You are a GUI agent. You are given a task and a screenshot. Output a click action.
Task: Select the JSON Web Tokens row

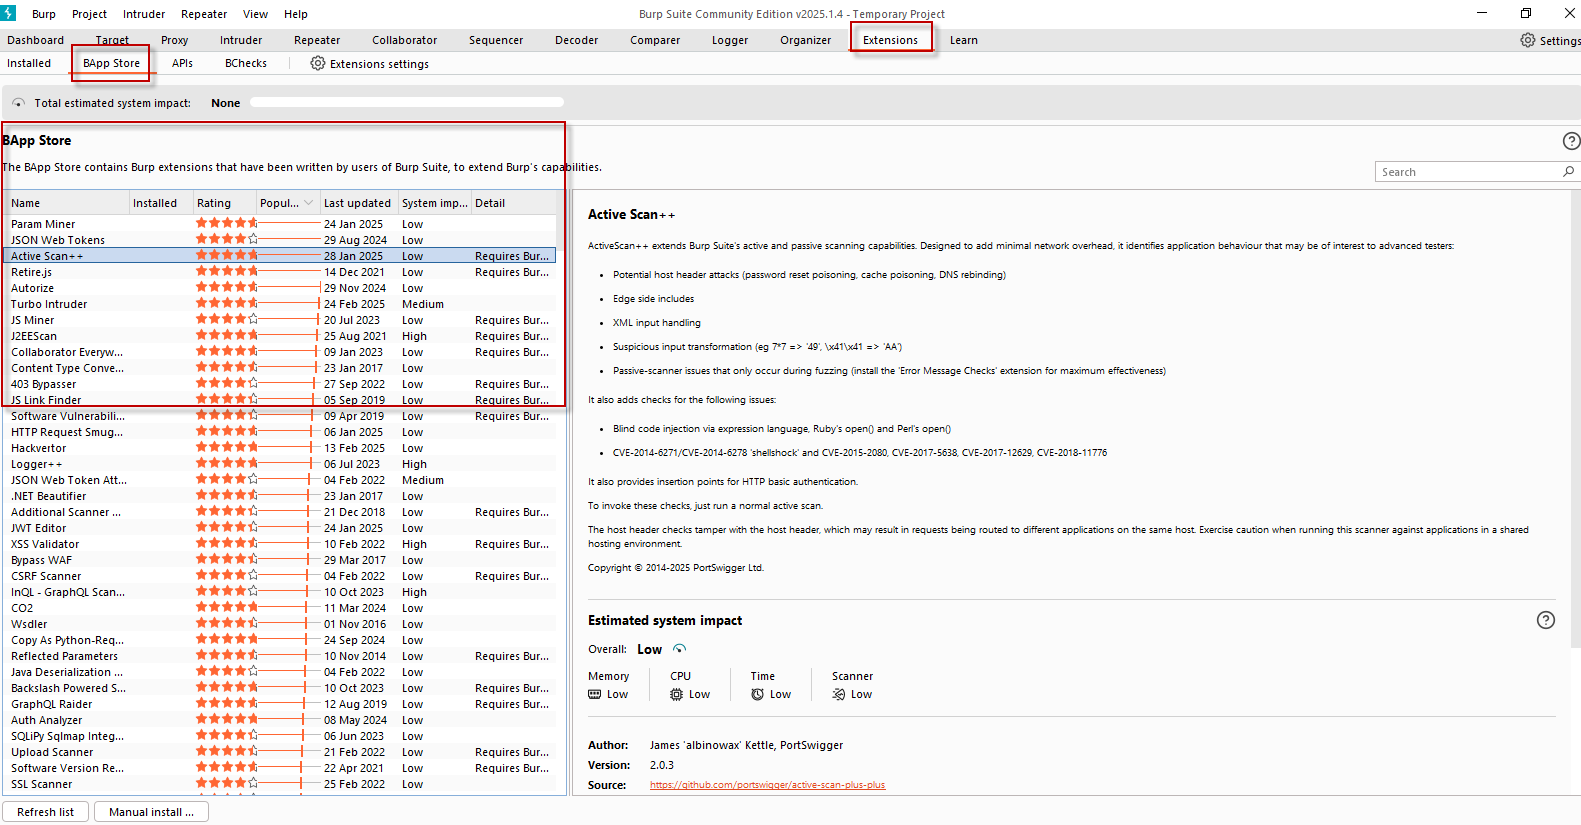click(281, 240)
